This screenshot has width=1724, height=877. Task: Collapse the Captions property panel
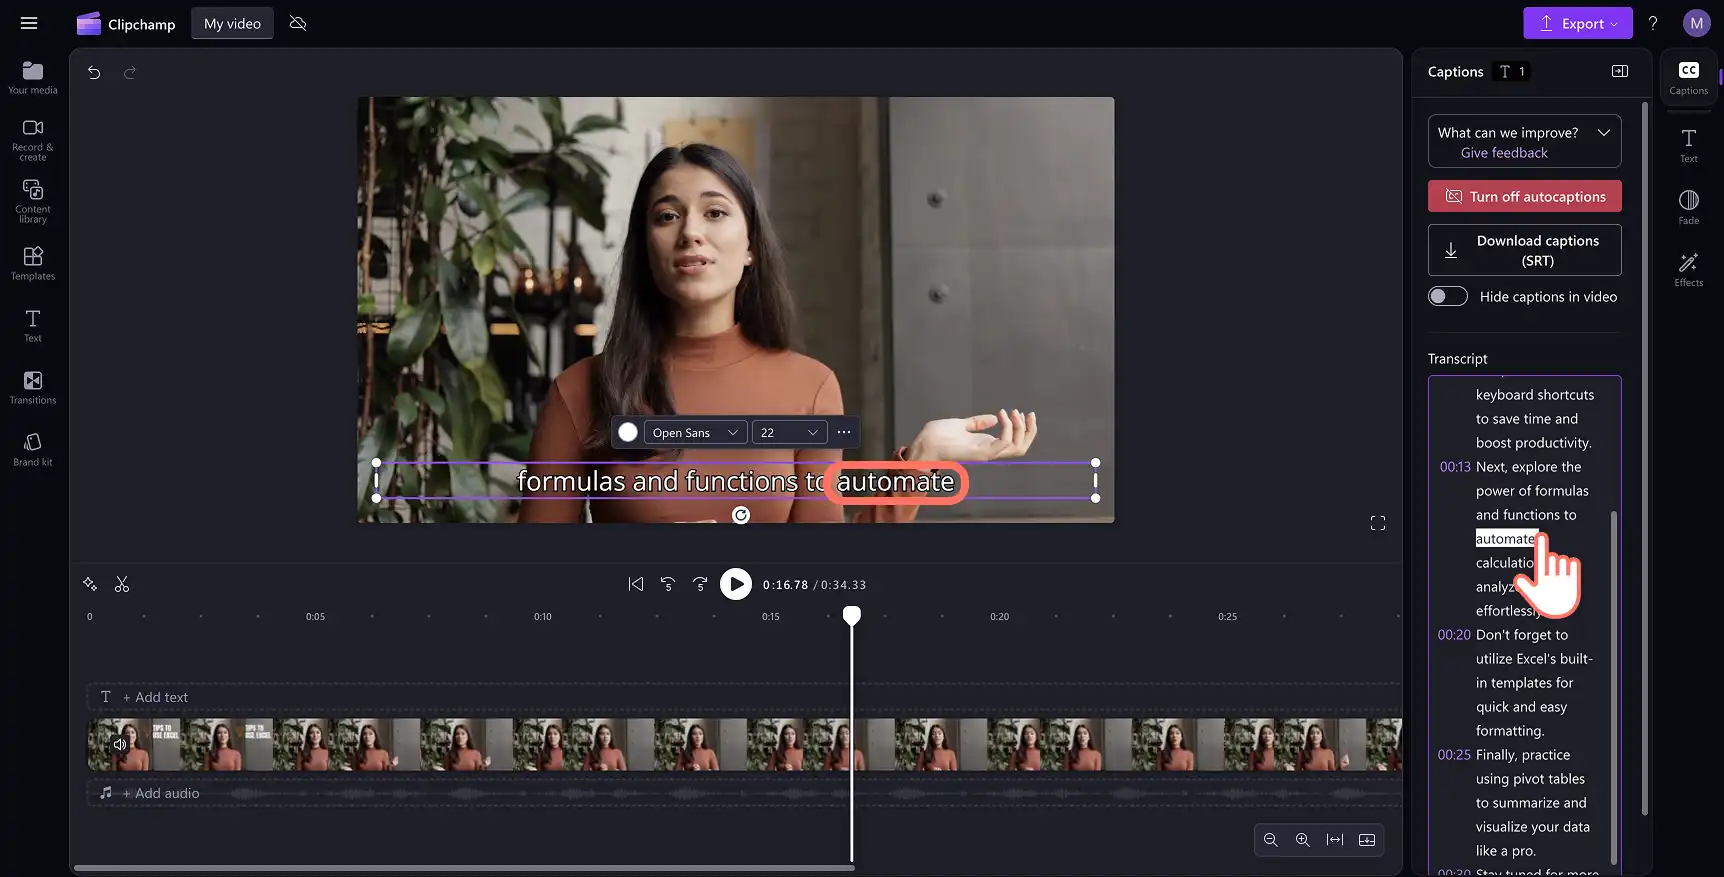click(x=1620, y=71)
